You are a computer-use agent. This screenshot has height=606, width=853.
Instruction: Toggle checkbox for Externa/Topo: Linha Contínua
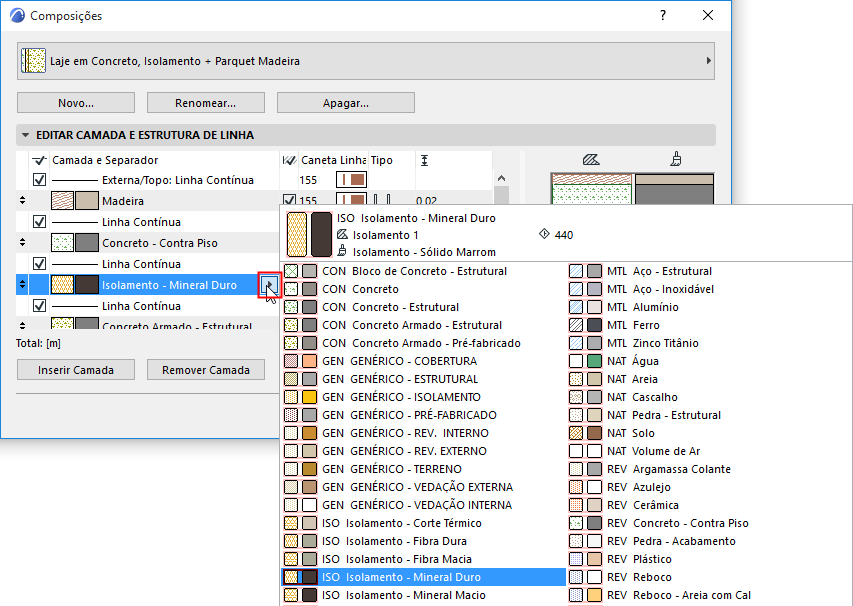pos(39,180)
